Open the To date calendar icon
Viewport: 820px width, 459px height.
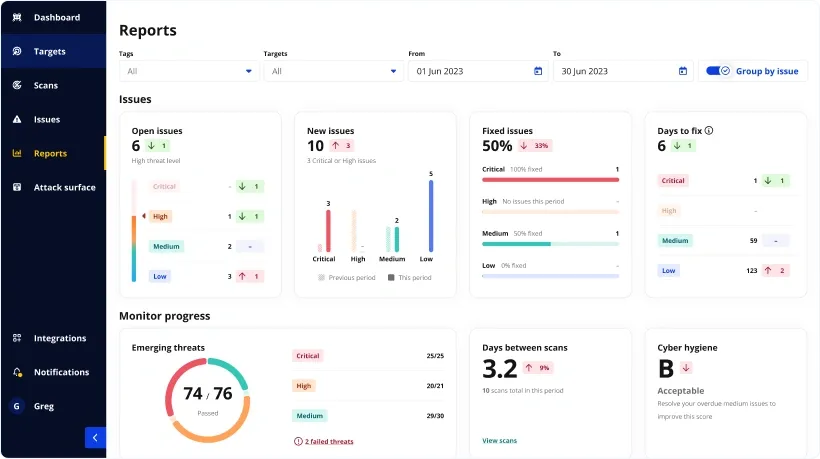[682, 71]
